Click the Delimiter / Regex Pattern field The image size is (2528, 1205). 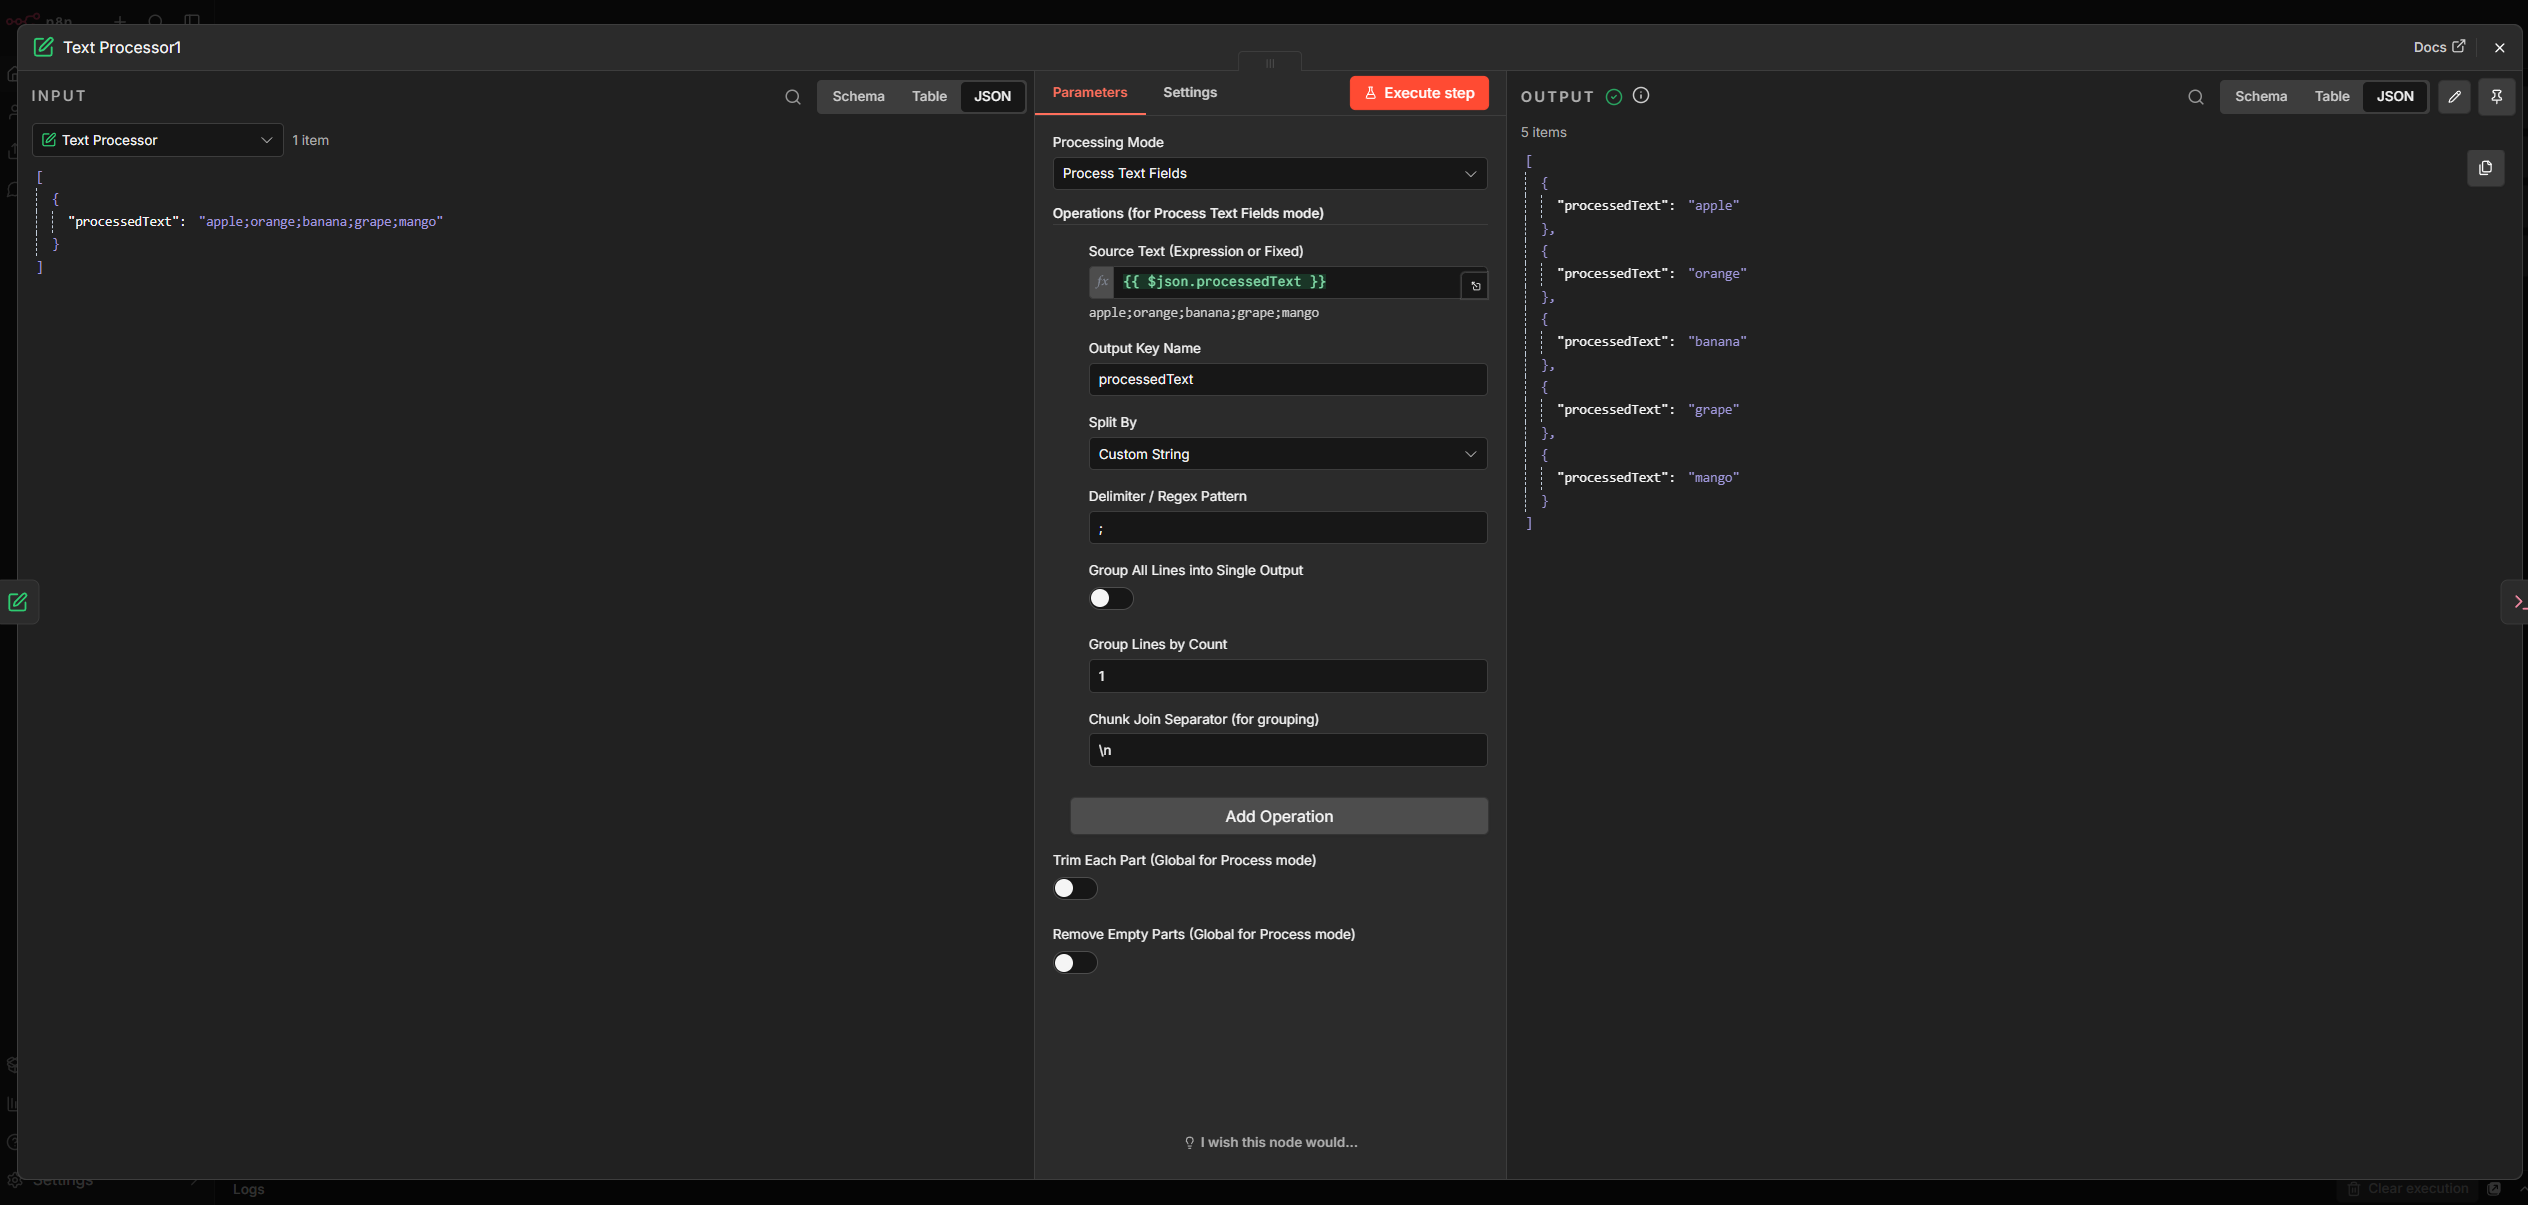tap(1286, 528)
